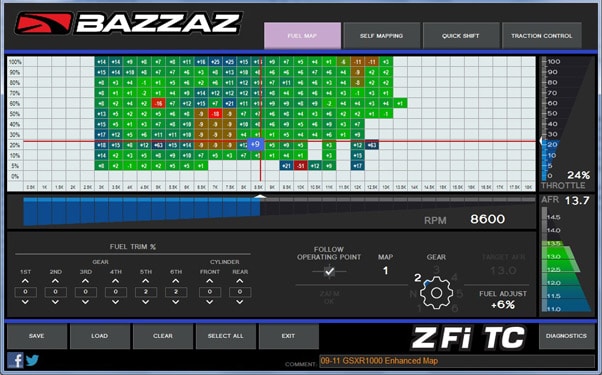Screen dimensions: 602x375
Task: Open the Facebook icon link
Action: point(15,360)
